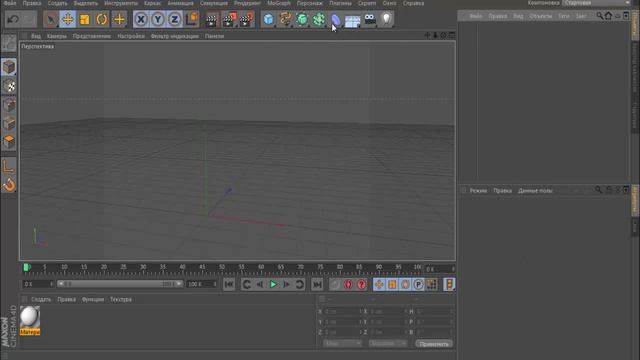Screen dimensions: 640x360
Task: Open Режим menu in Attribute Manager
Action: tap(478, 191)
